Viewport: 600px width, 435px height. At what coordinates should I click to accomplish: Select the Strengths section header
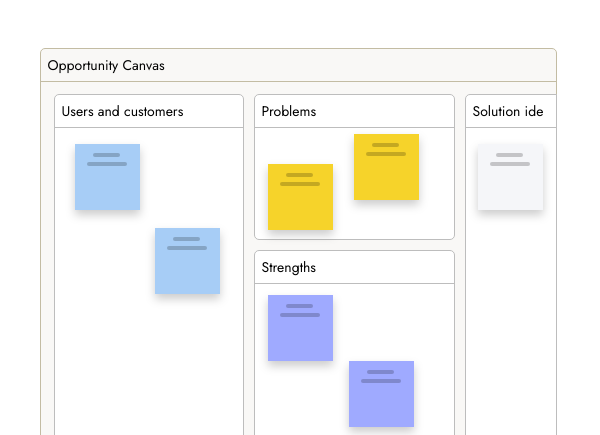[x=289, y=268]
